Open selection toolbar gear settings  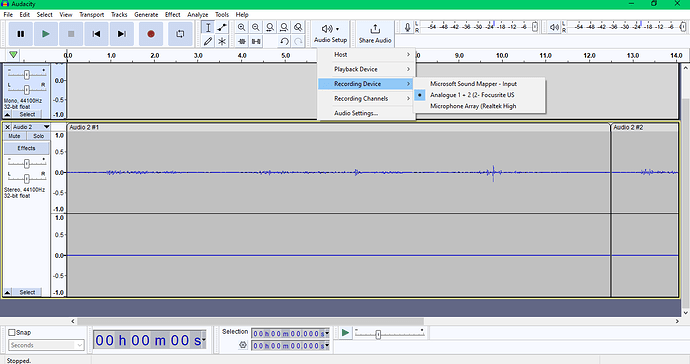(x=242, y=345)
